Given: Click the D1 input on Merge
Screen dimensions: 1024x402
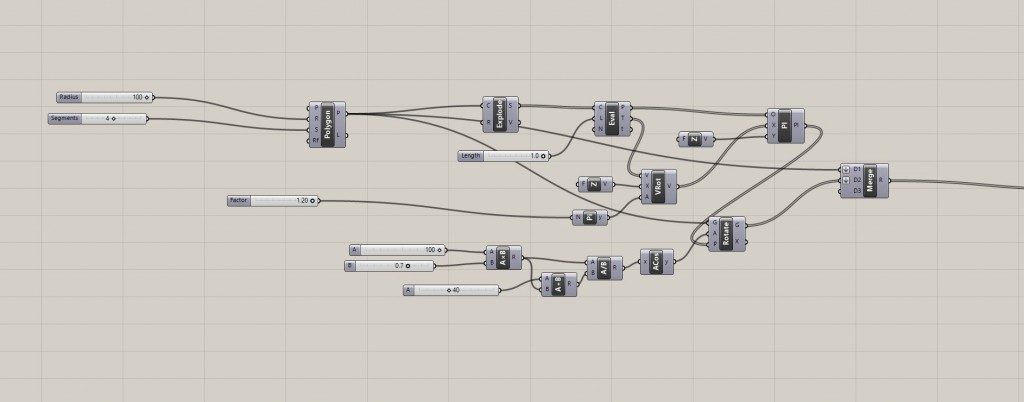Looking at the screenshot, I should click(x=857, y=169).
